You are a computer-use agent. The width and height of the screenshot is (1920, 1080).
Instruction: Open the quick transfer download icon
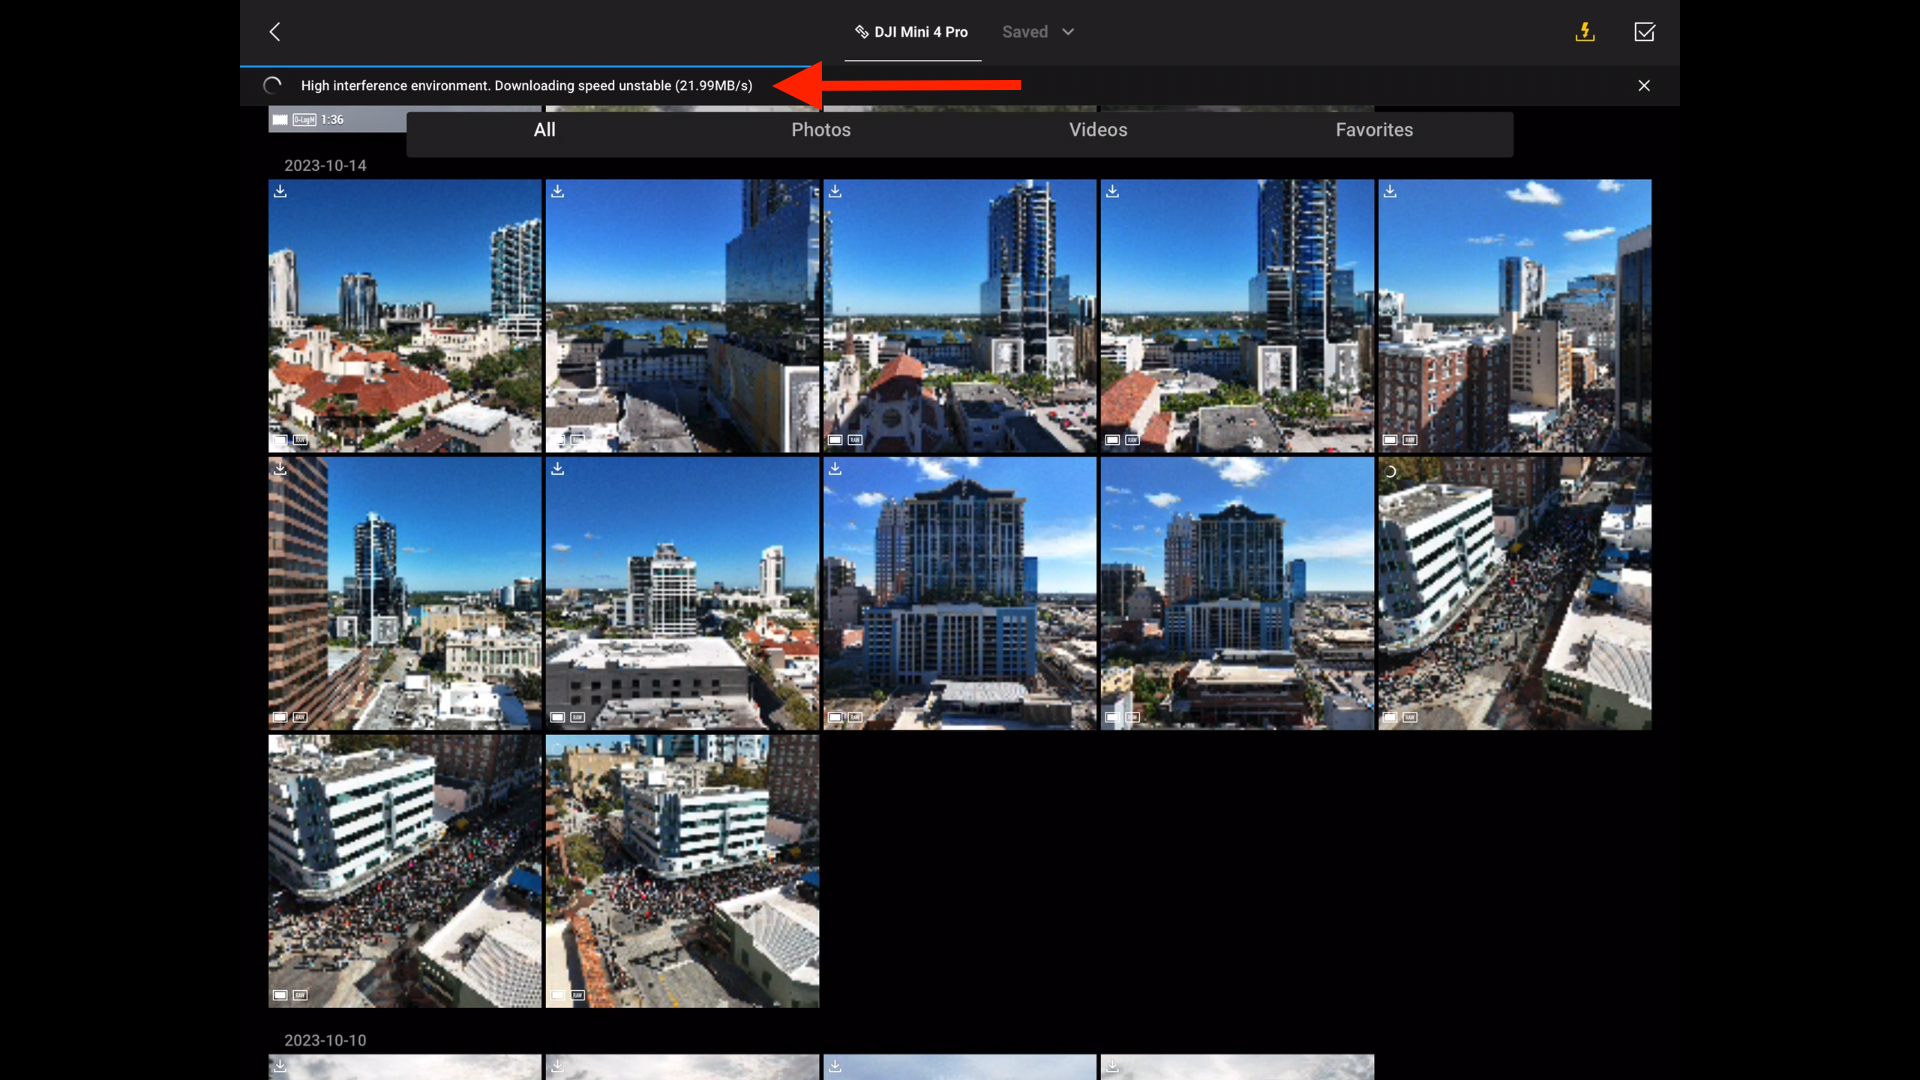1585,32
